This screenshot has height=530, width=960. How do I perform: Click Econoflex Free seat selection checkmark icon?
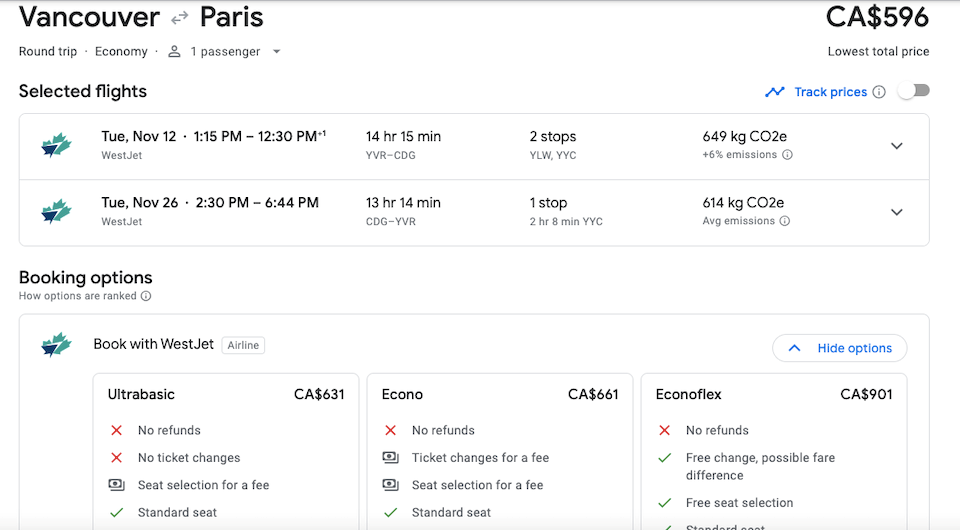point(664,503)
